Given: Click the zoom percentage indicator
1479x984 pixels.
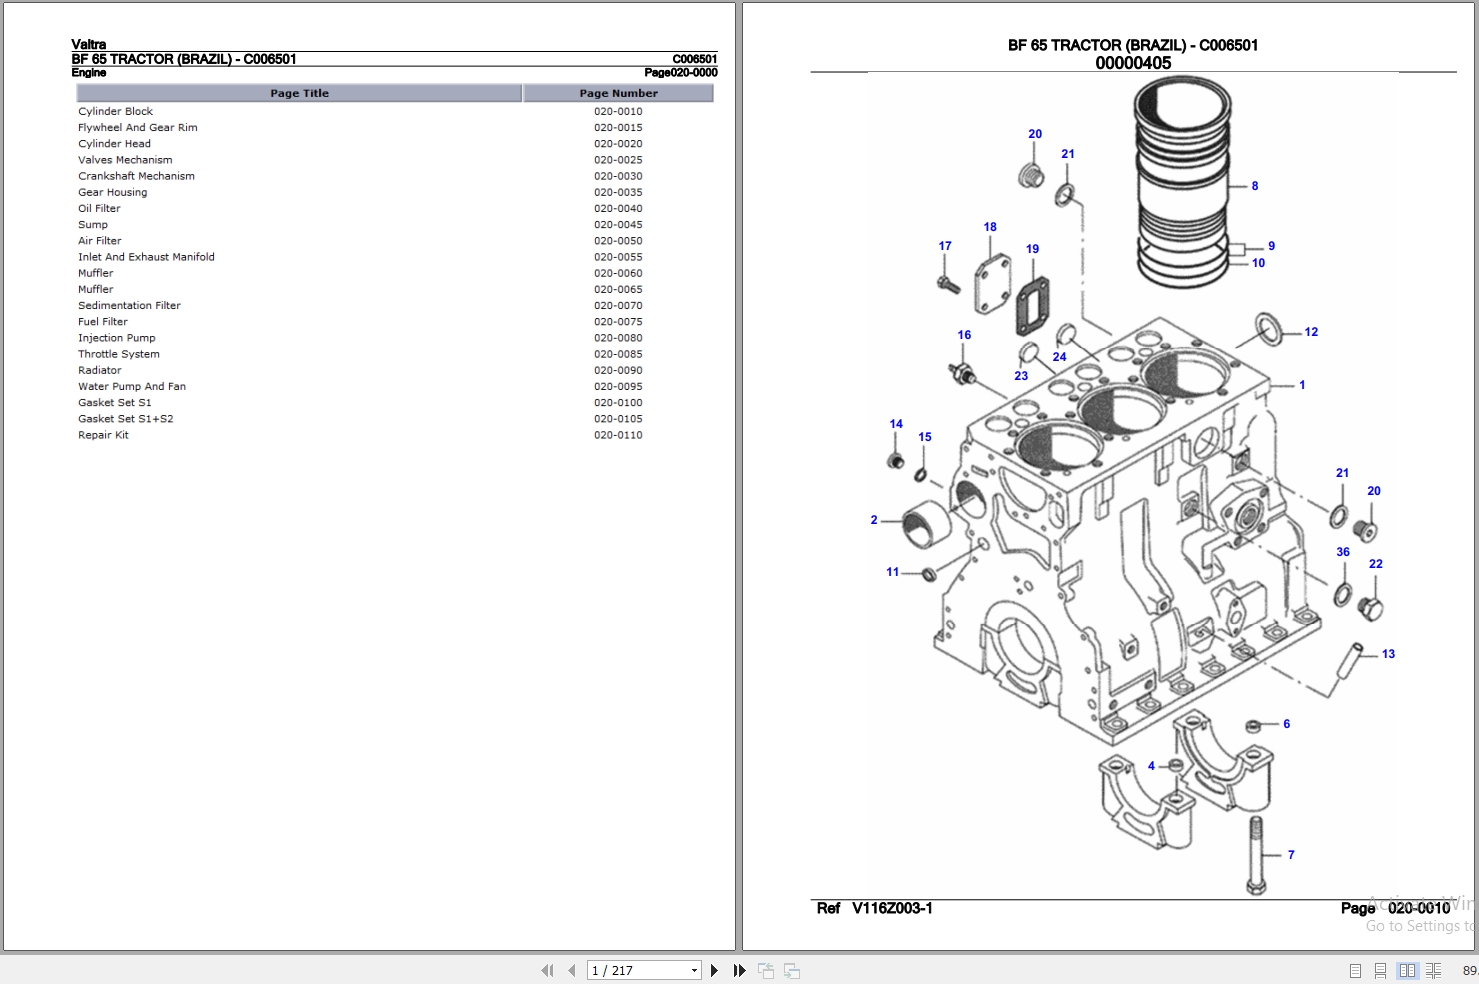Looking at the screenshot, I should 1472,970.
